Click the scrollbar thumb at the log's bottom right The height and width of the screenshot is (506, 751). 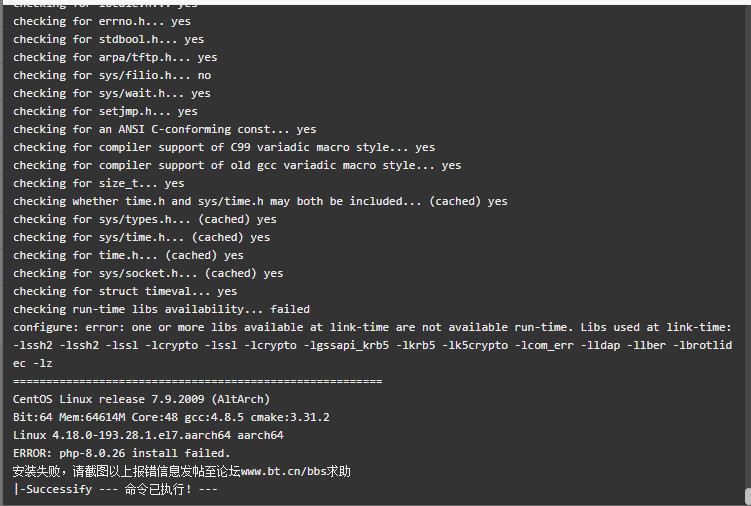tap(748, 496)
